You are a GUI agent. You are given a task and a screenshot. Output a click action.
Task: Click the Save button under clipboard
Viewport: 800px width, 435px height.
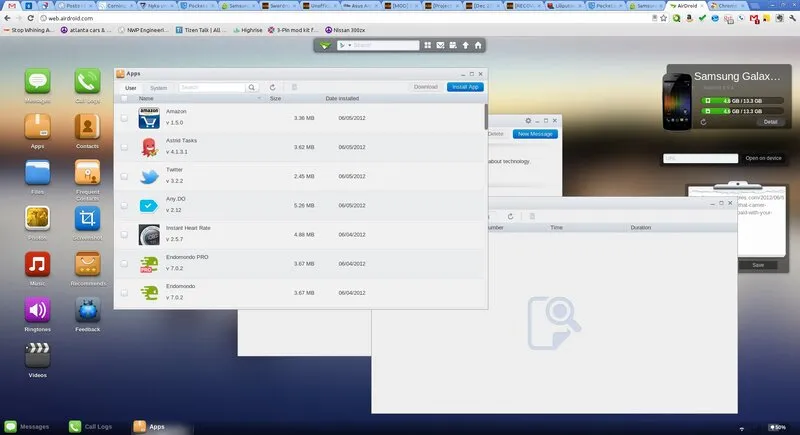(x=758, y=265)
